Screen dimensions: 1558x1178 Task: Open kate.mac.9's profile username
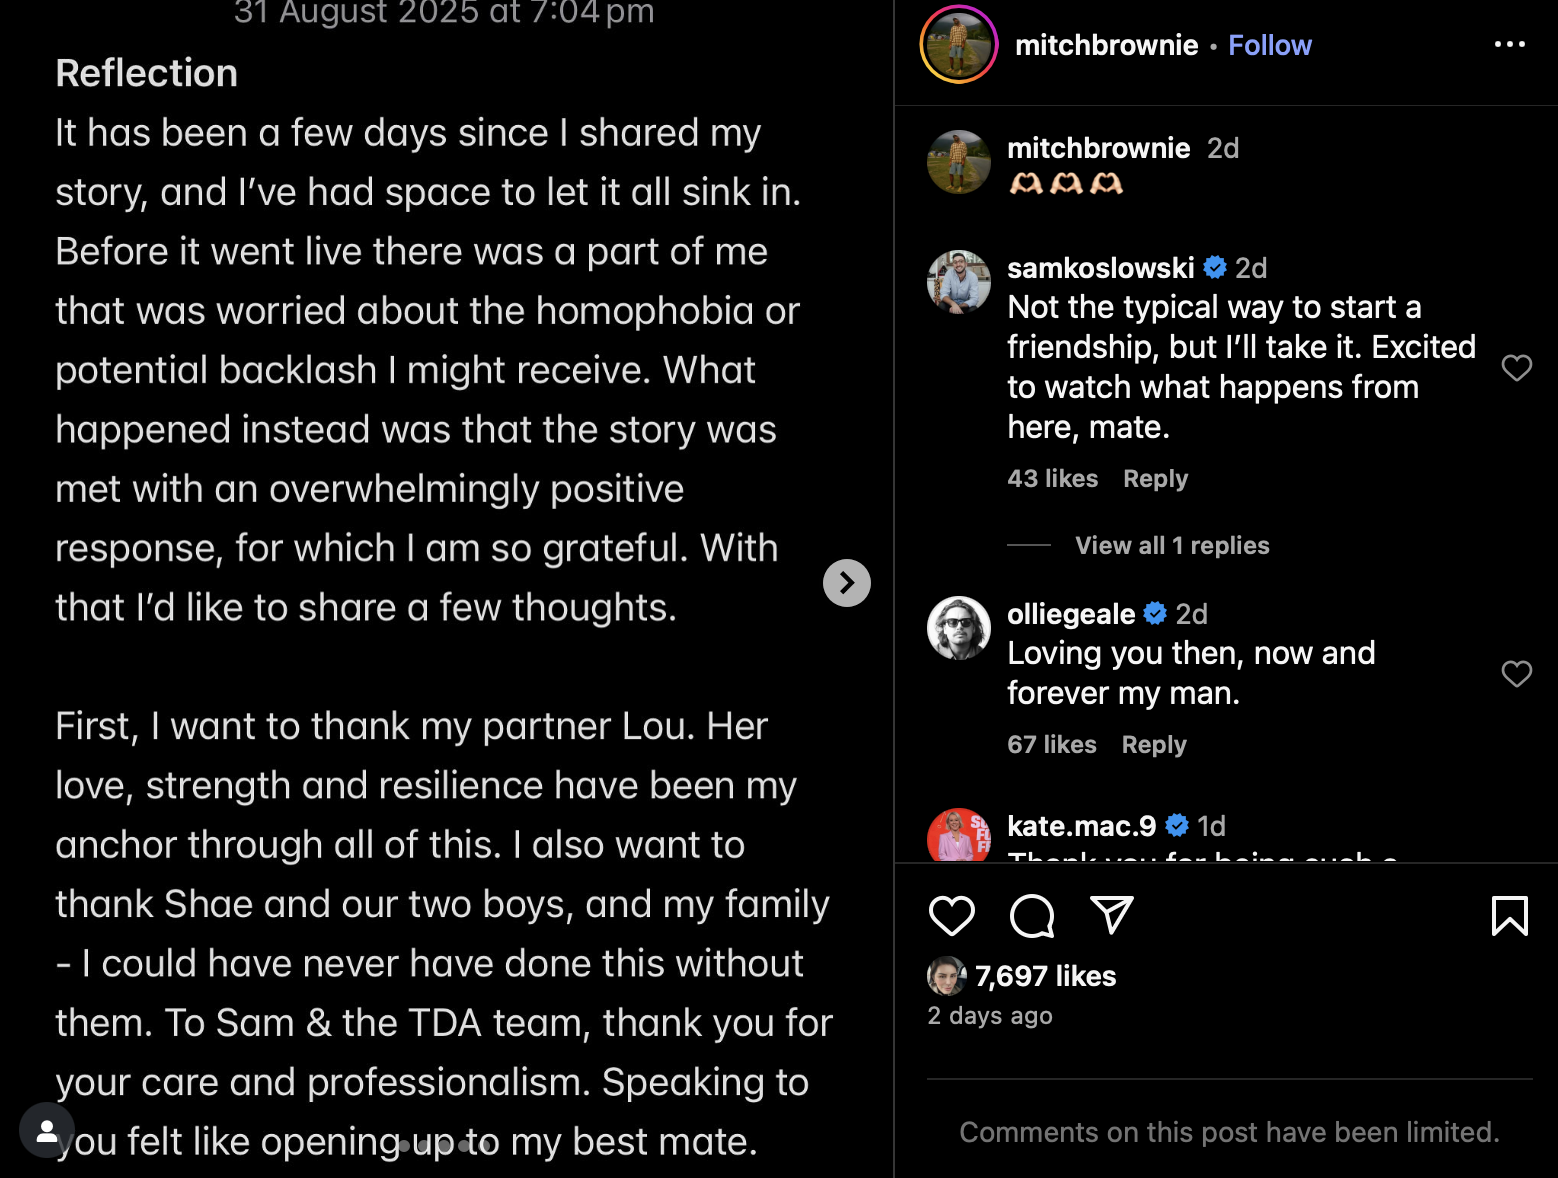tap(1081, 826)
